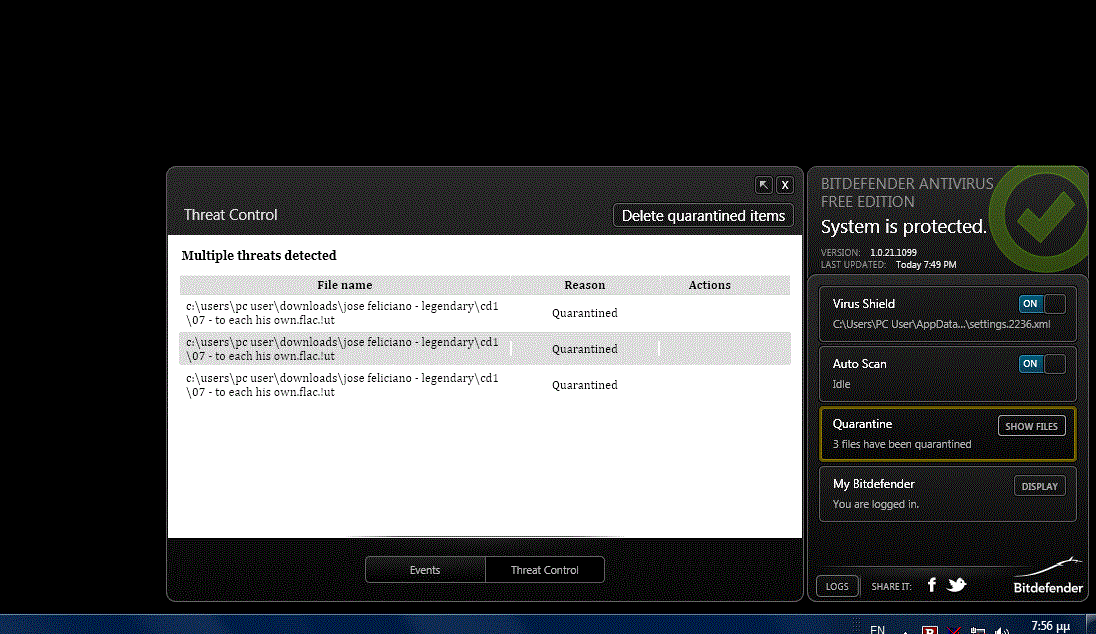
Task: Switch to the Events tab
Action: coord(425,570)
